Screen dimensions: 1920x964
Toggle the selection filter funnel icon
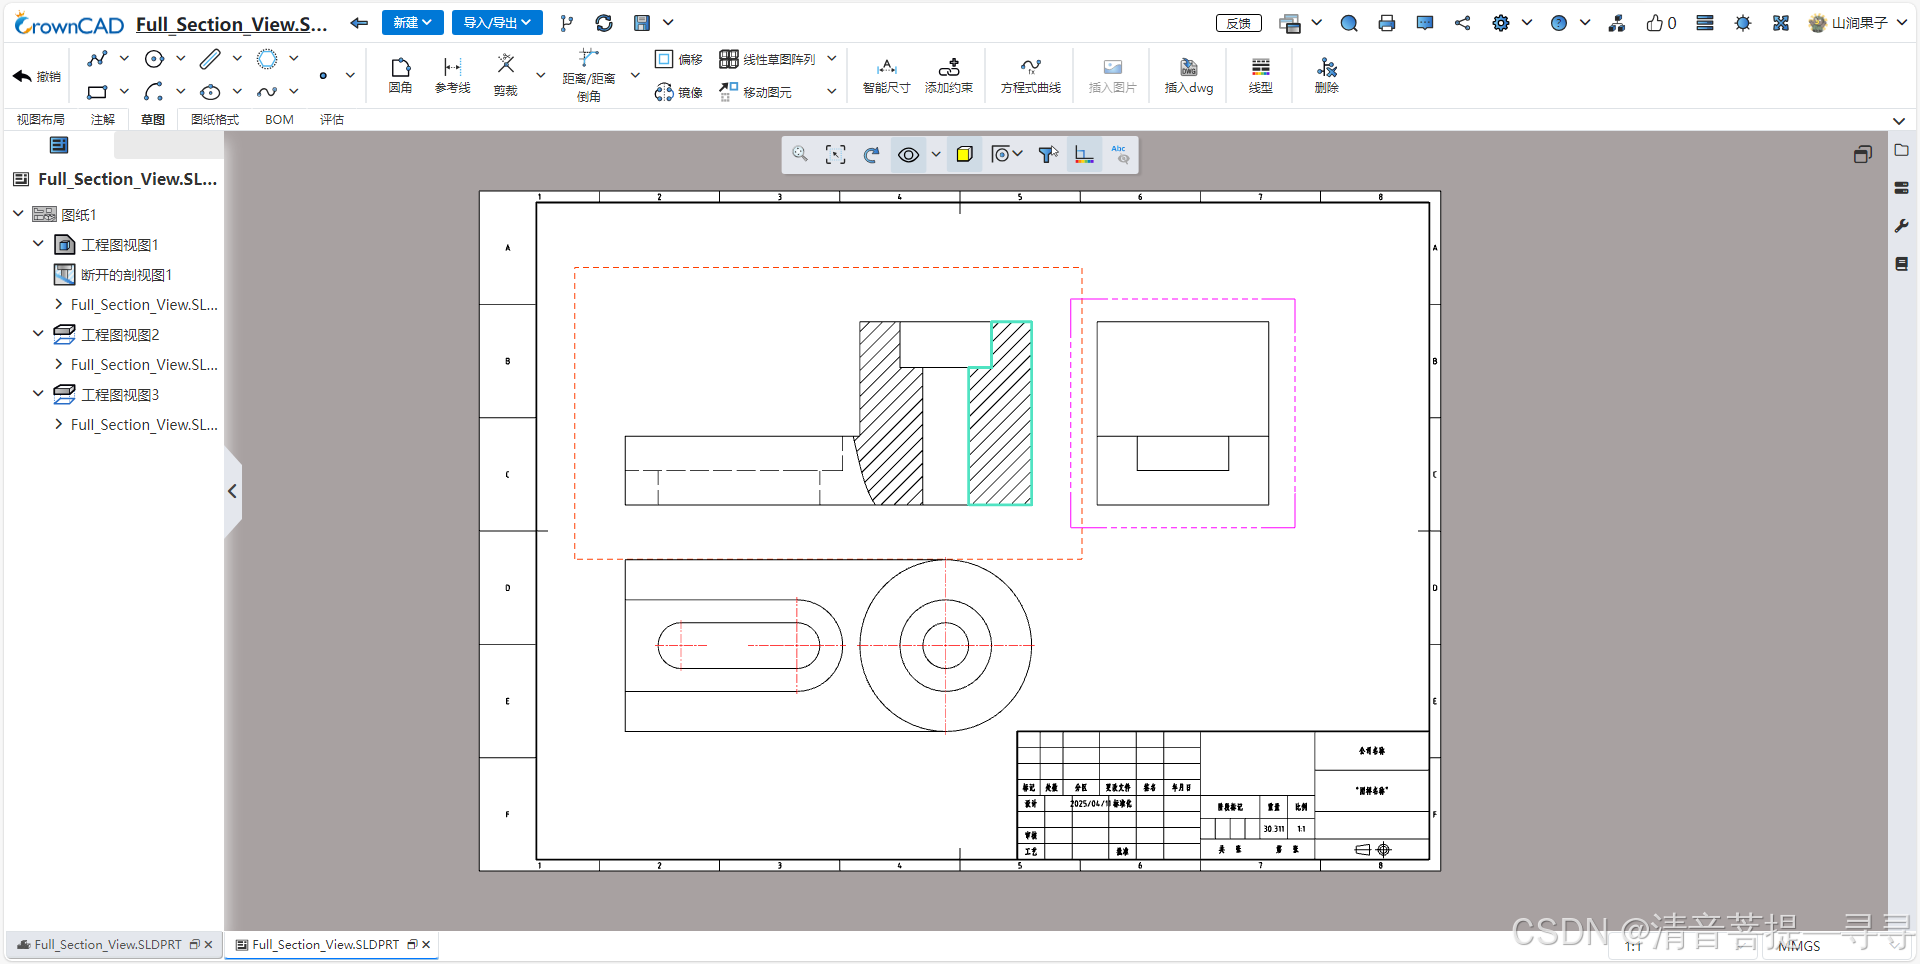pos(1048,155)
